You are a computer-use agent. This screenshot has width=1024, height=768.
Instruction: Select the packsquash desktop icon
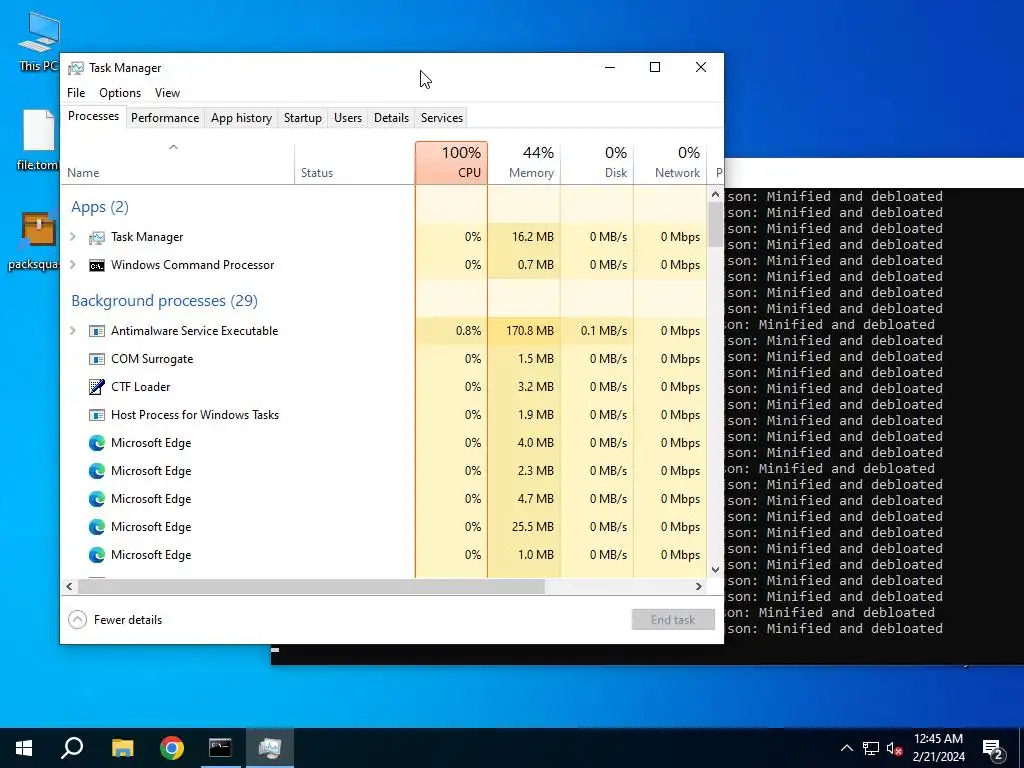point(34,240)
